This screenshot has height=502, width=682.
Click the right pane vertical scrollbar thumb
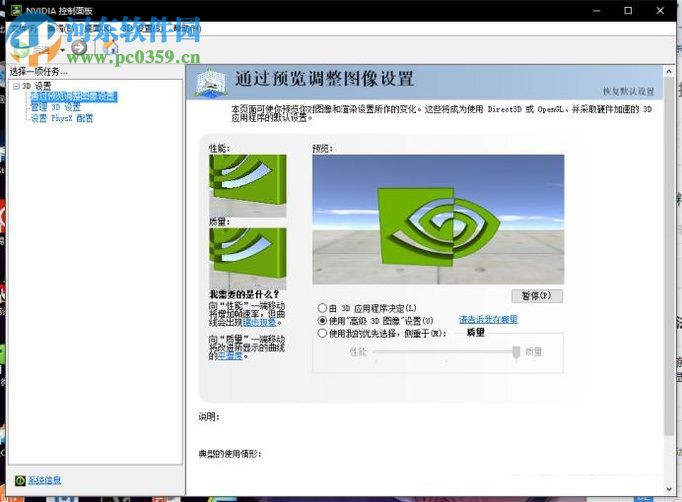(x=669, y=255)
